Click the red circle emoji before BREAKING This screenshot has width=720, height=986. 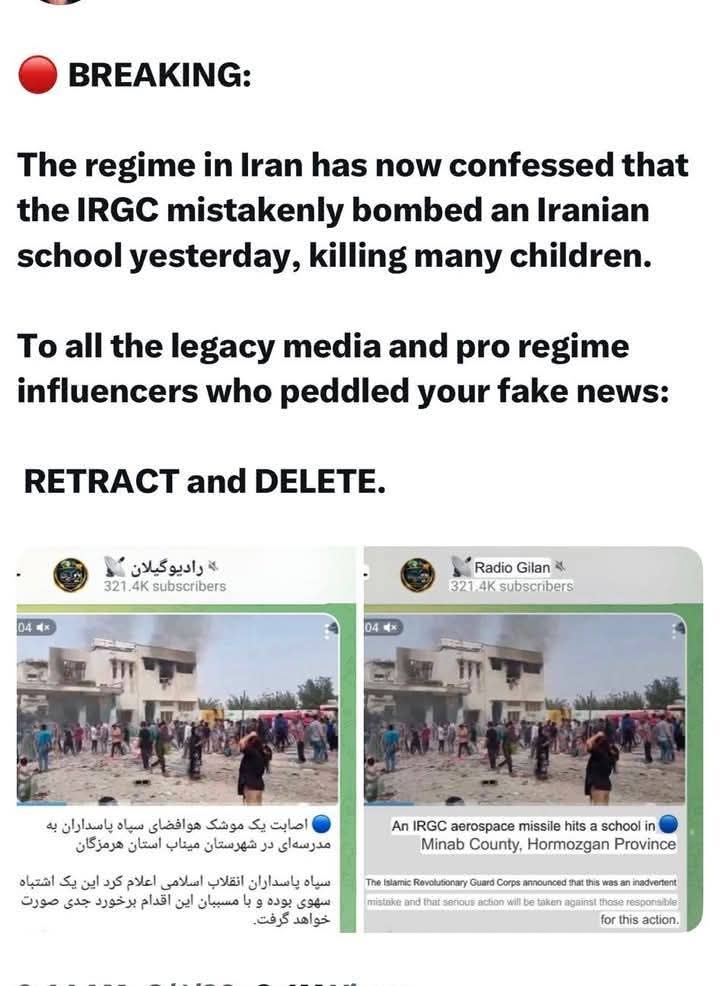pyautogui.click(x=38, y=75)
